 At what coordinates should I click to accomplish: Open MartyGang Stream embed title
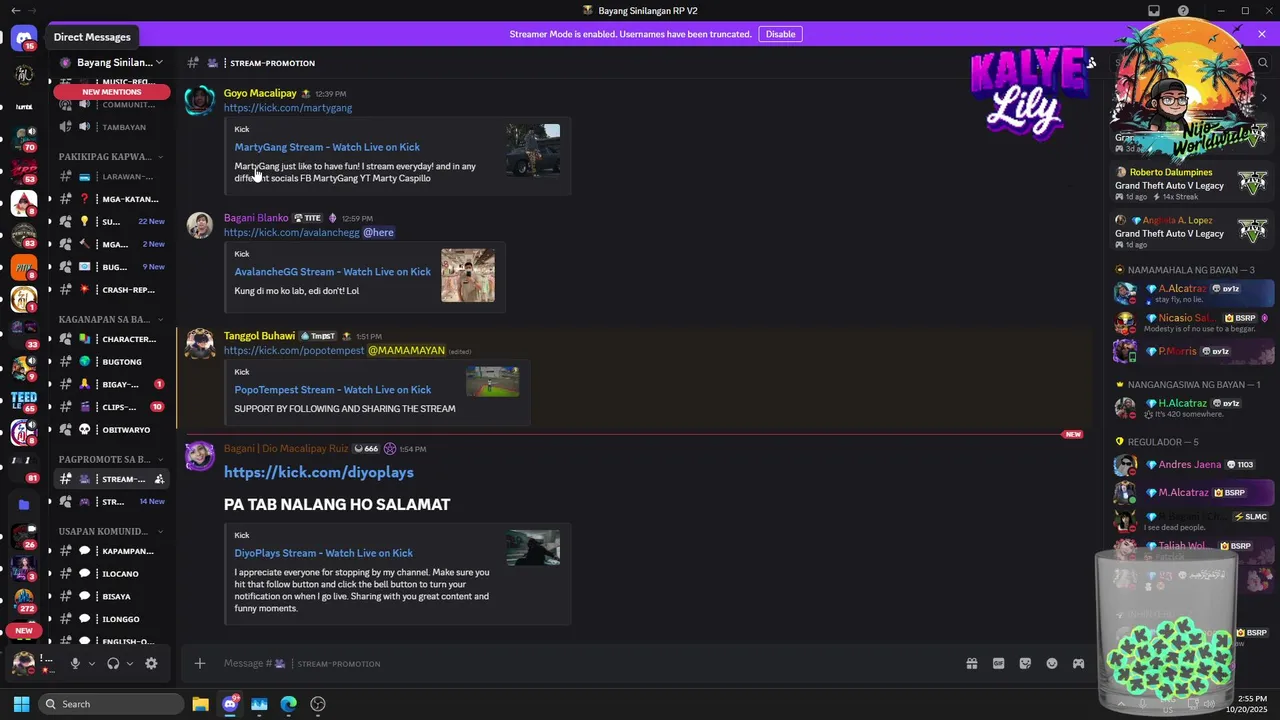click(x=327, y=147)
